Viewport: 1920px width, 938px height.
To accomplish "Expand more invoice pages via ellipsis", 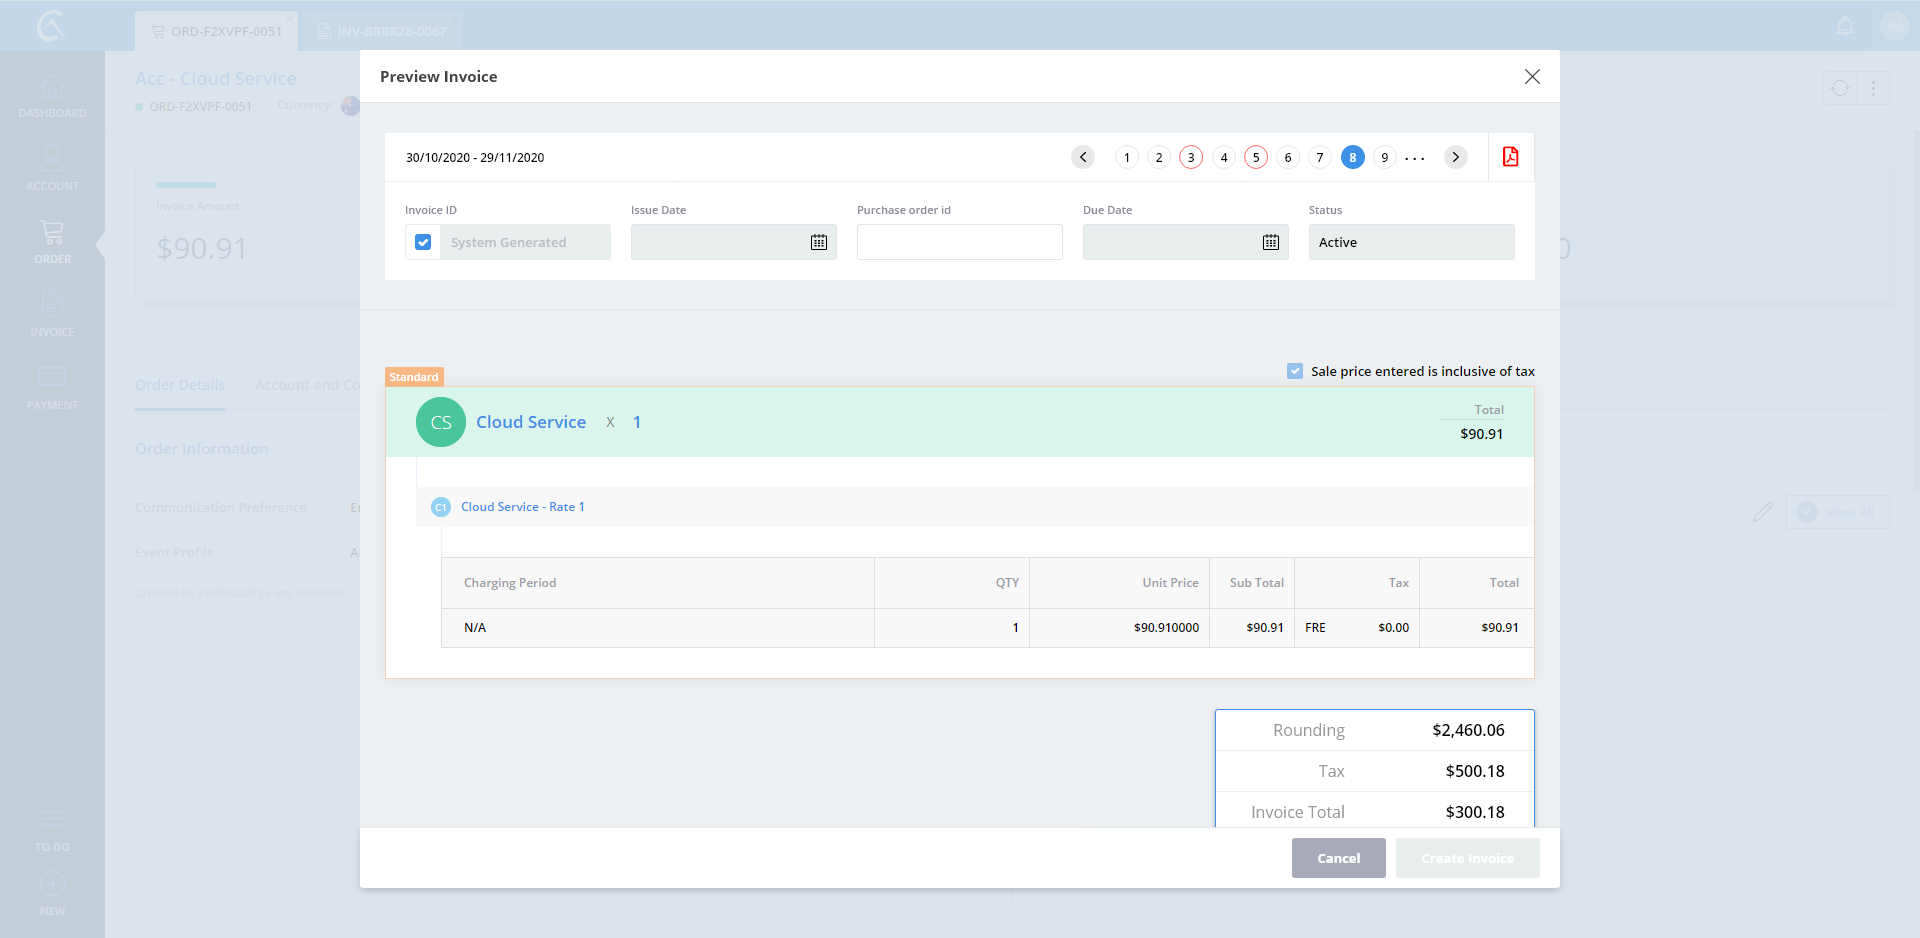I will (x=1415, y=158).
